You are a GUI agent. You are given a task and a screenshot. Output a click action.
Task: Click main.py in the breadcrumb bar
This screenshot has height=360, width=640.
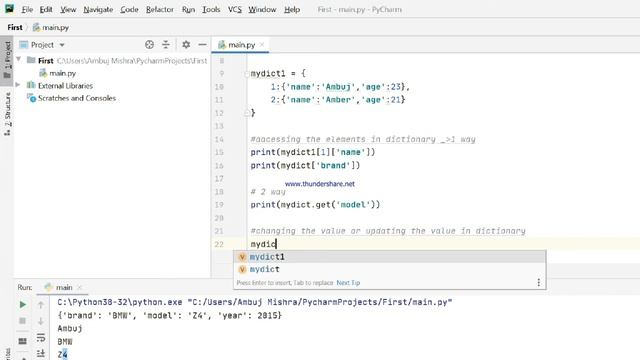tap(51, 27)
